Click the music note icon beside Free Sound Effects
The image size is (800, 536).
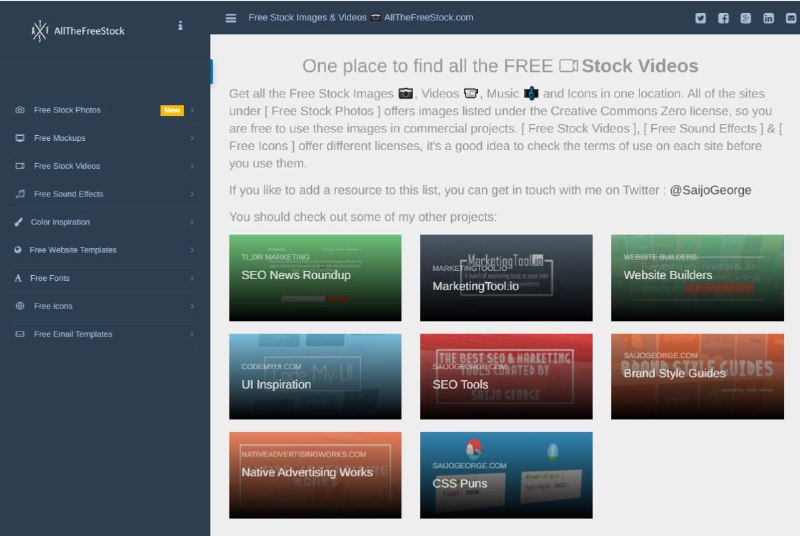pos(20,194)
